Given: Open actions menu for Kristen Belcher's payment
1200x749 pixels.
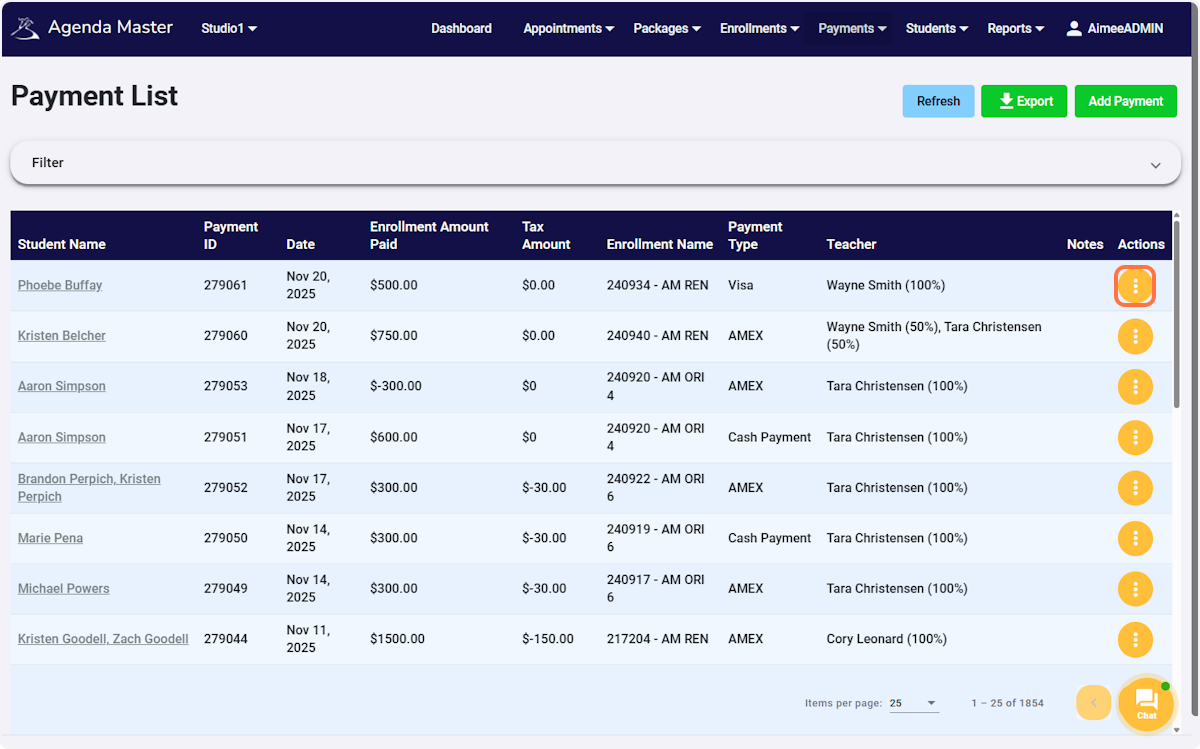Looking at the screenshot, I should [1135, 336].
